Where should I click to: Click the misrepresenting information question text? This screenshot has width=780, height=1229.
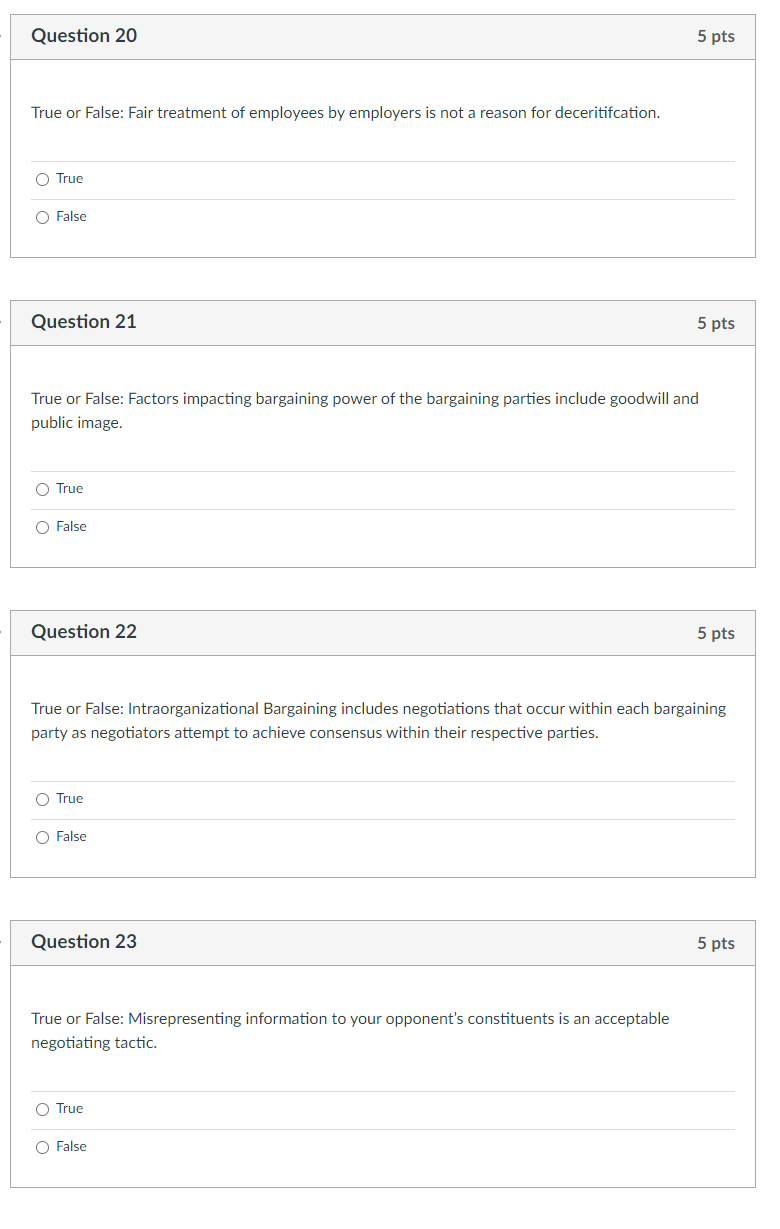[350, 1030]
